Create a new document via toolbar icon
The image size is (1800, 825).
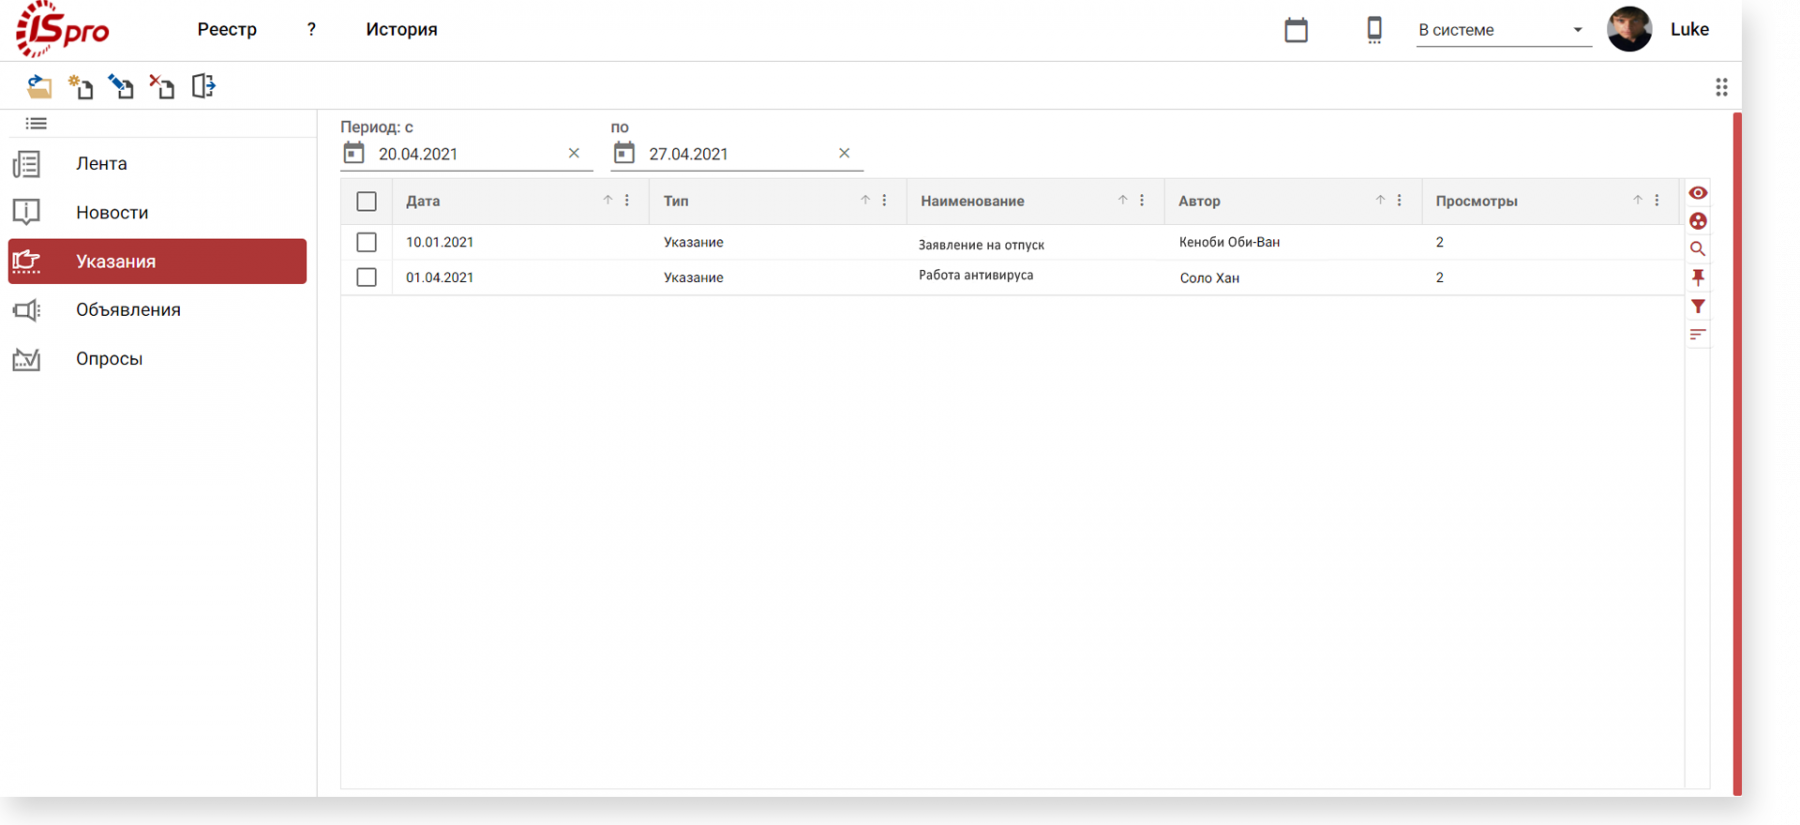click(80, 87)
